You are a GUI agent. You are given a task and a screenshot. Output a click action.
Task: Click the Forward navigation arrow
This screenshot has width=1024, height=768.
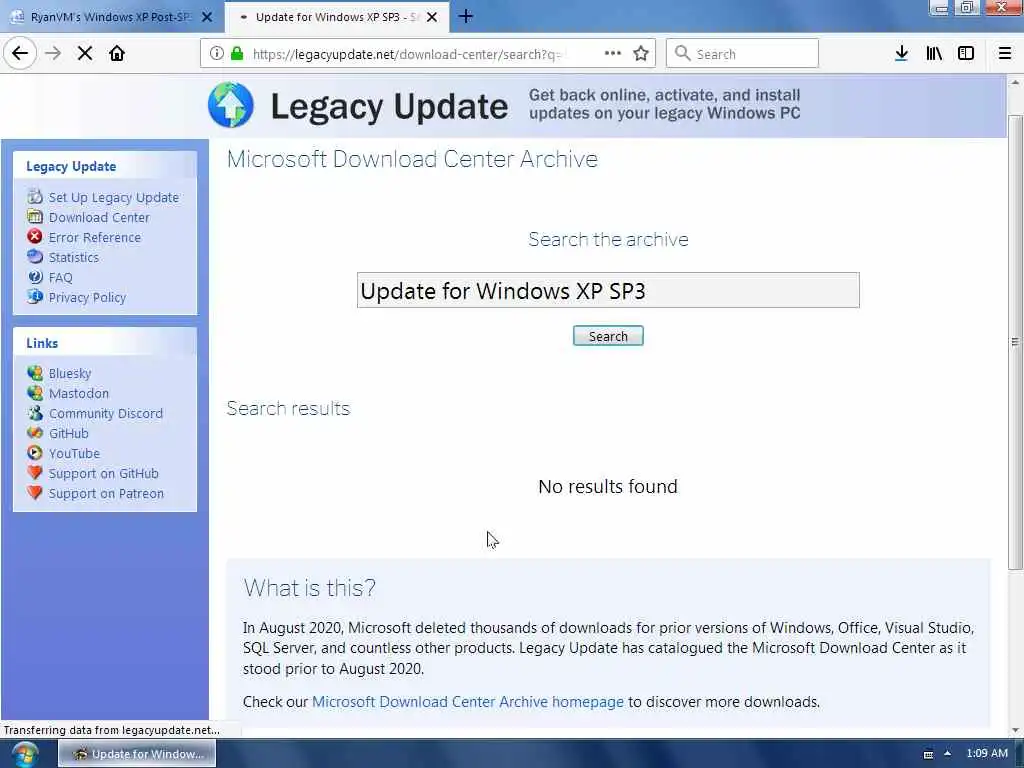click(x=53, y=54)
